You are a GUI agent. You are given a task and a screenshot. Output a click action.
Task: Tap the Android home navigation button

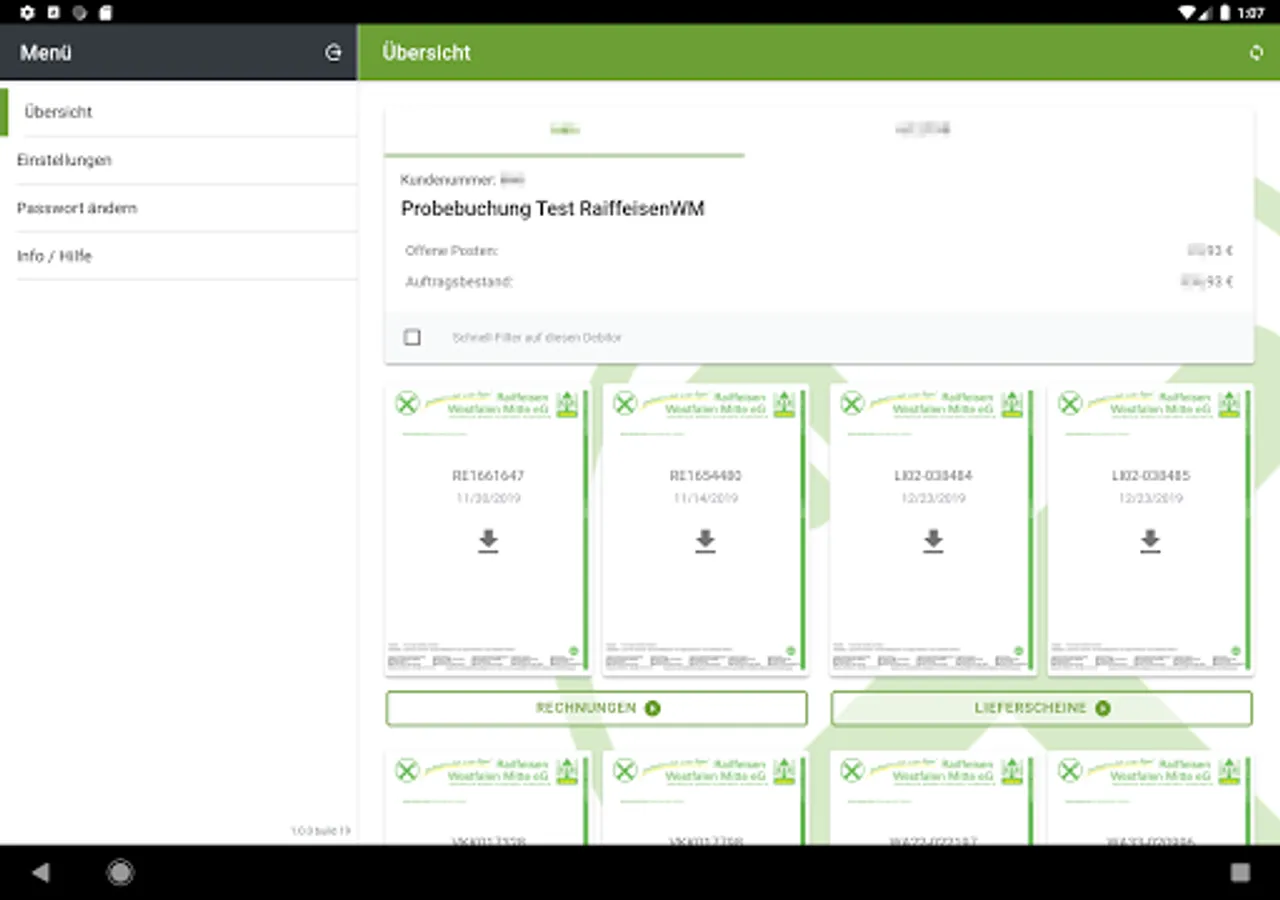point(120,873)
